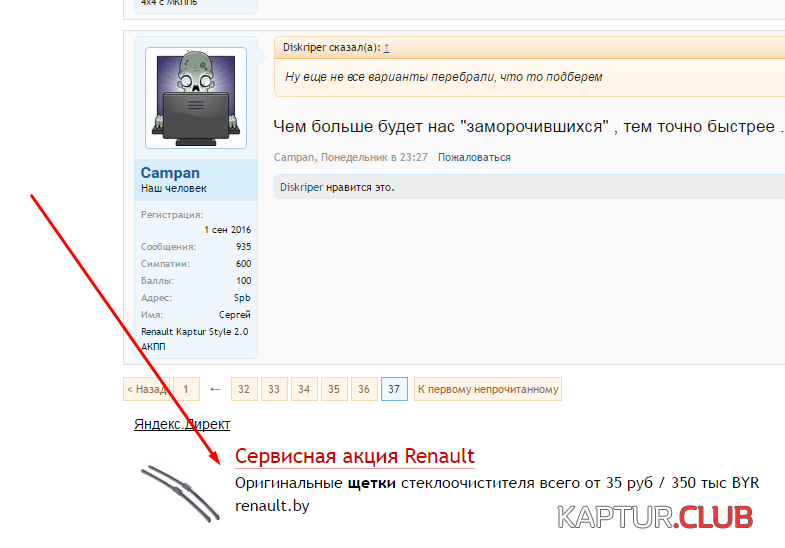Open Diskriper's profile from the likes bar

tap(301, 187)
